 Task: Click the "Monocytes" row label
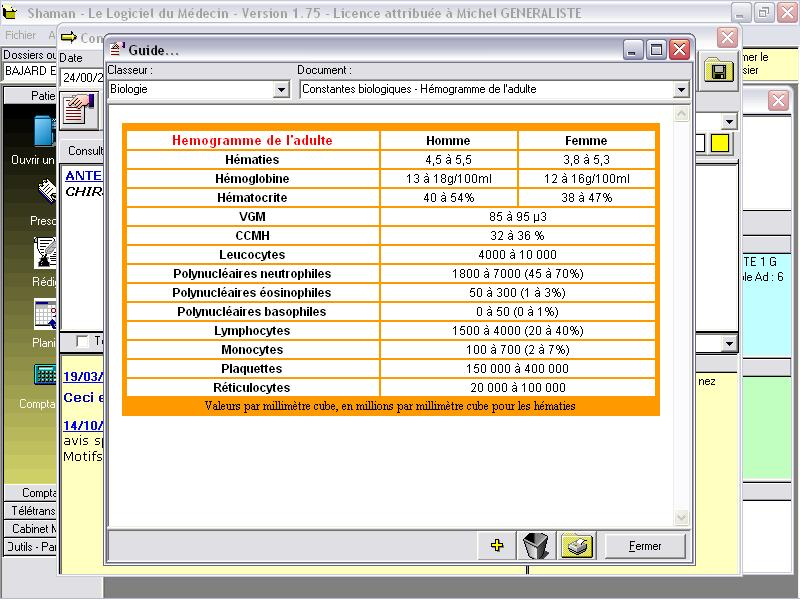pos(252,349)
